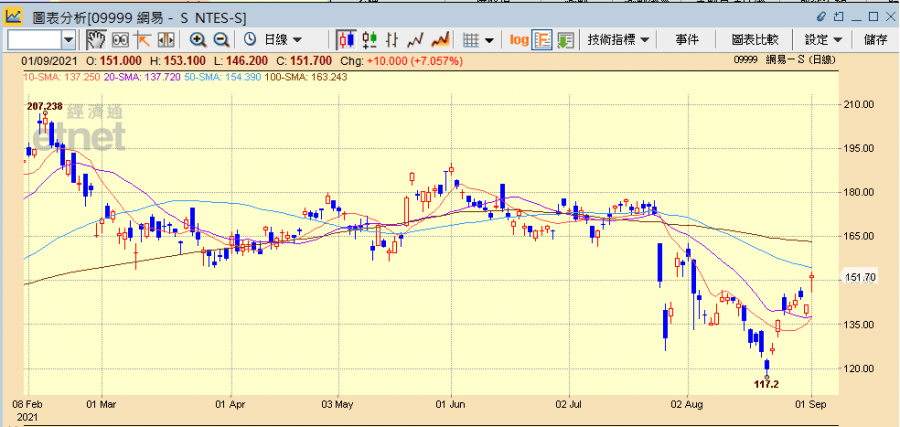
Task: Click the 事件 button
Action: [x=687, y=40]
